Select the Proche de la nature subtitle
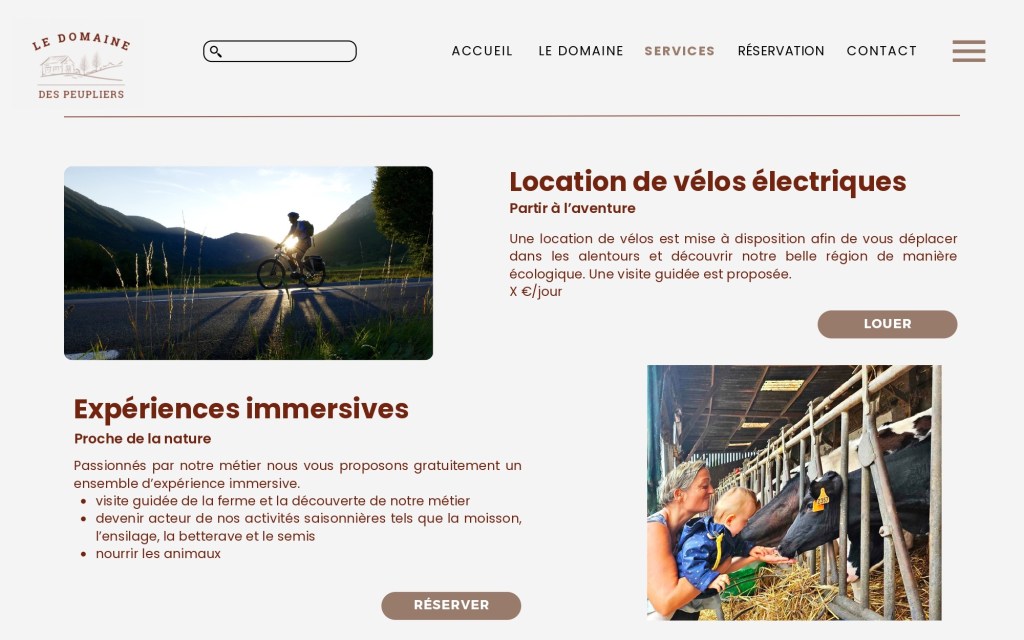The image size is (1024, 640). (x=142, y=439)
